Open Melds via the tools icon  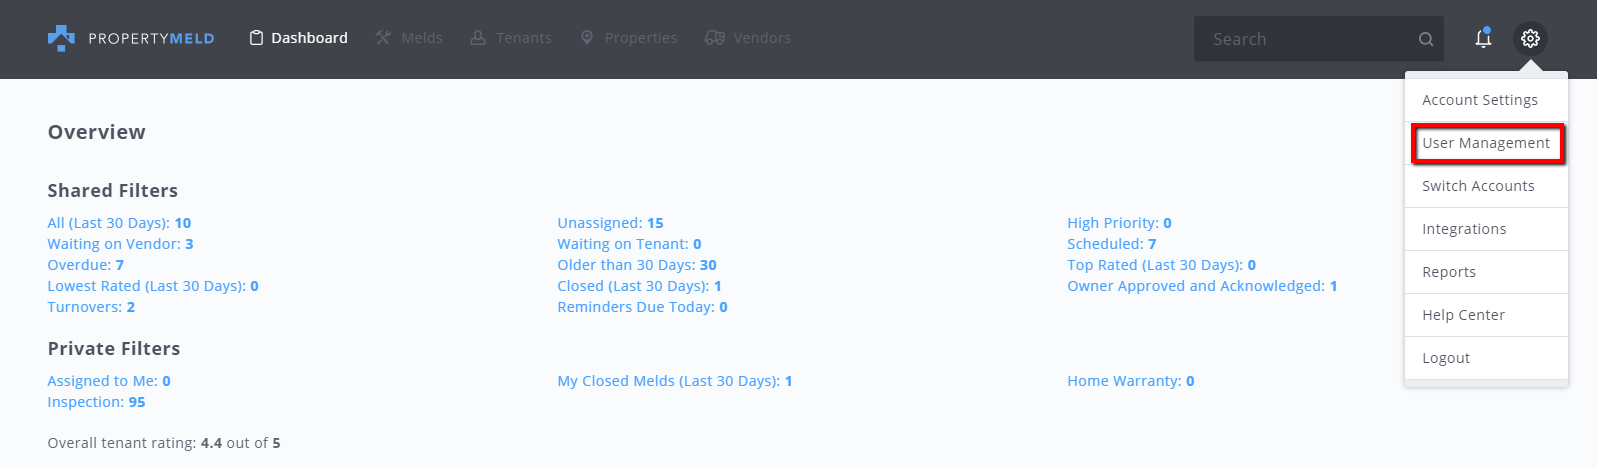pos(383,38)
